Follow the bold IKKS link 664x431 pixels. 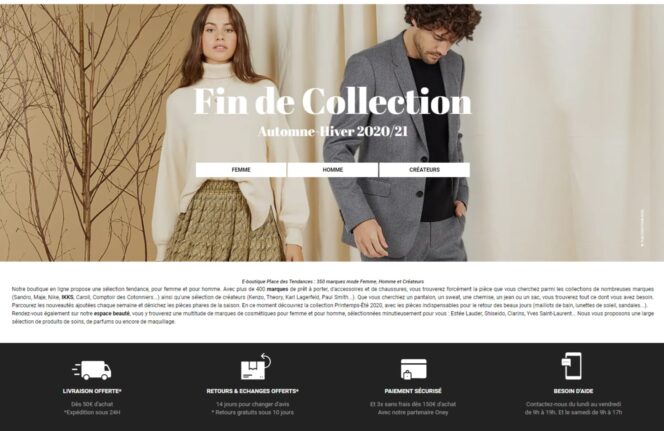click(67, 297)
